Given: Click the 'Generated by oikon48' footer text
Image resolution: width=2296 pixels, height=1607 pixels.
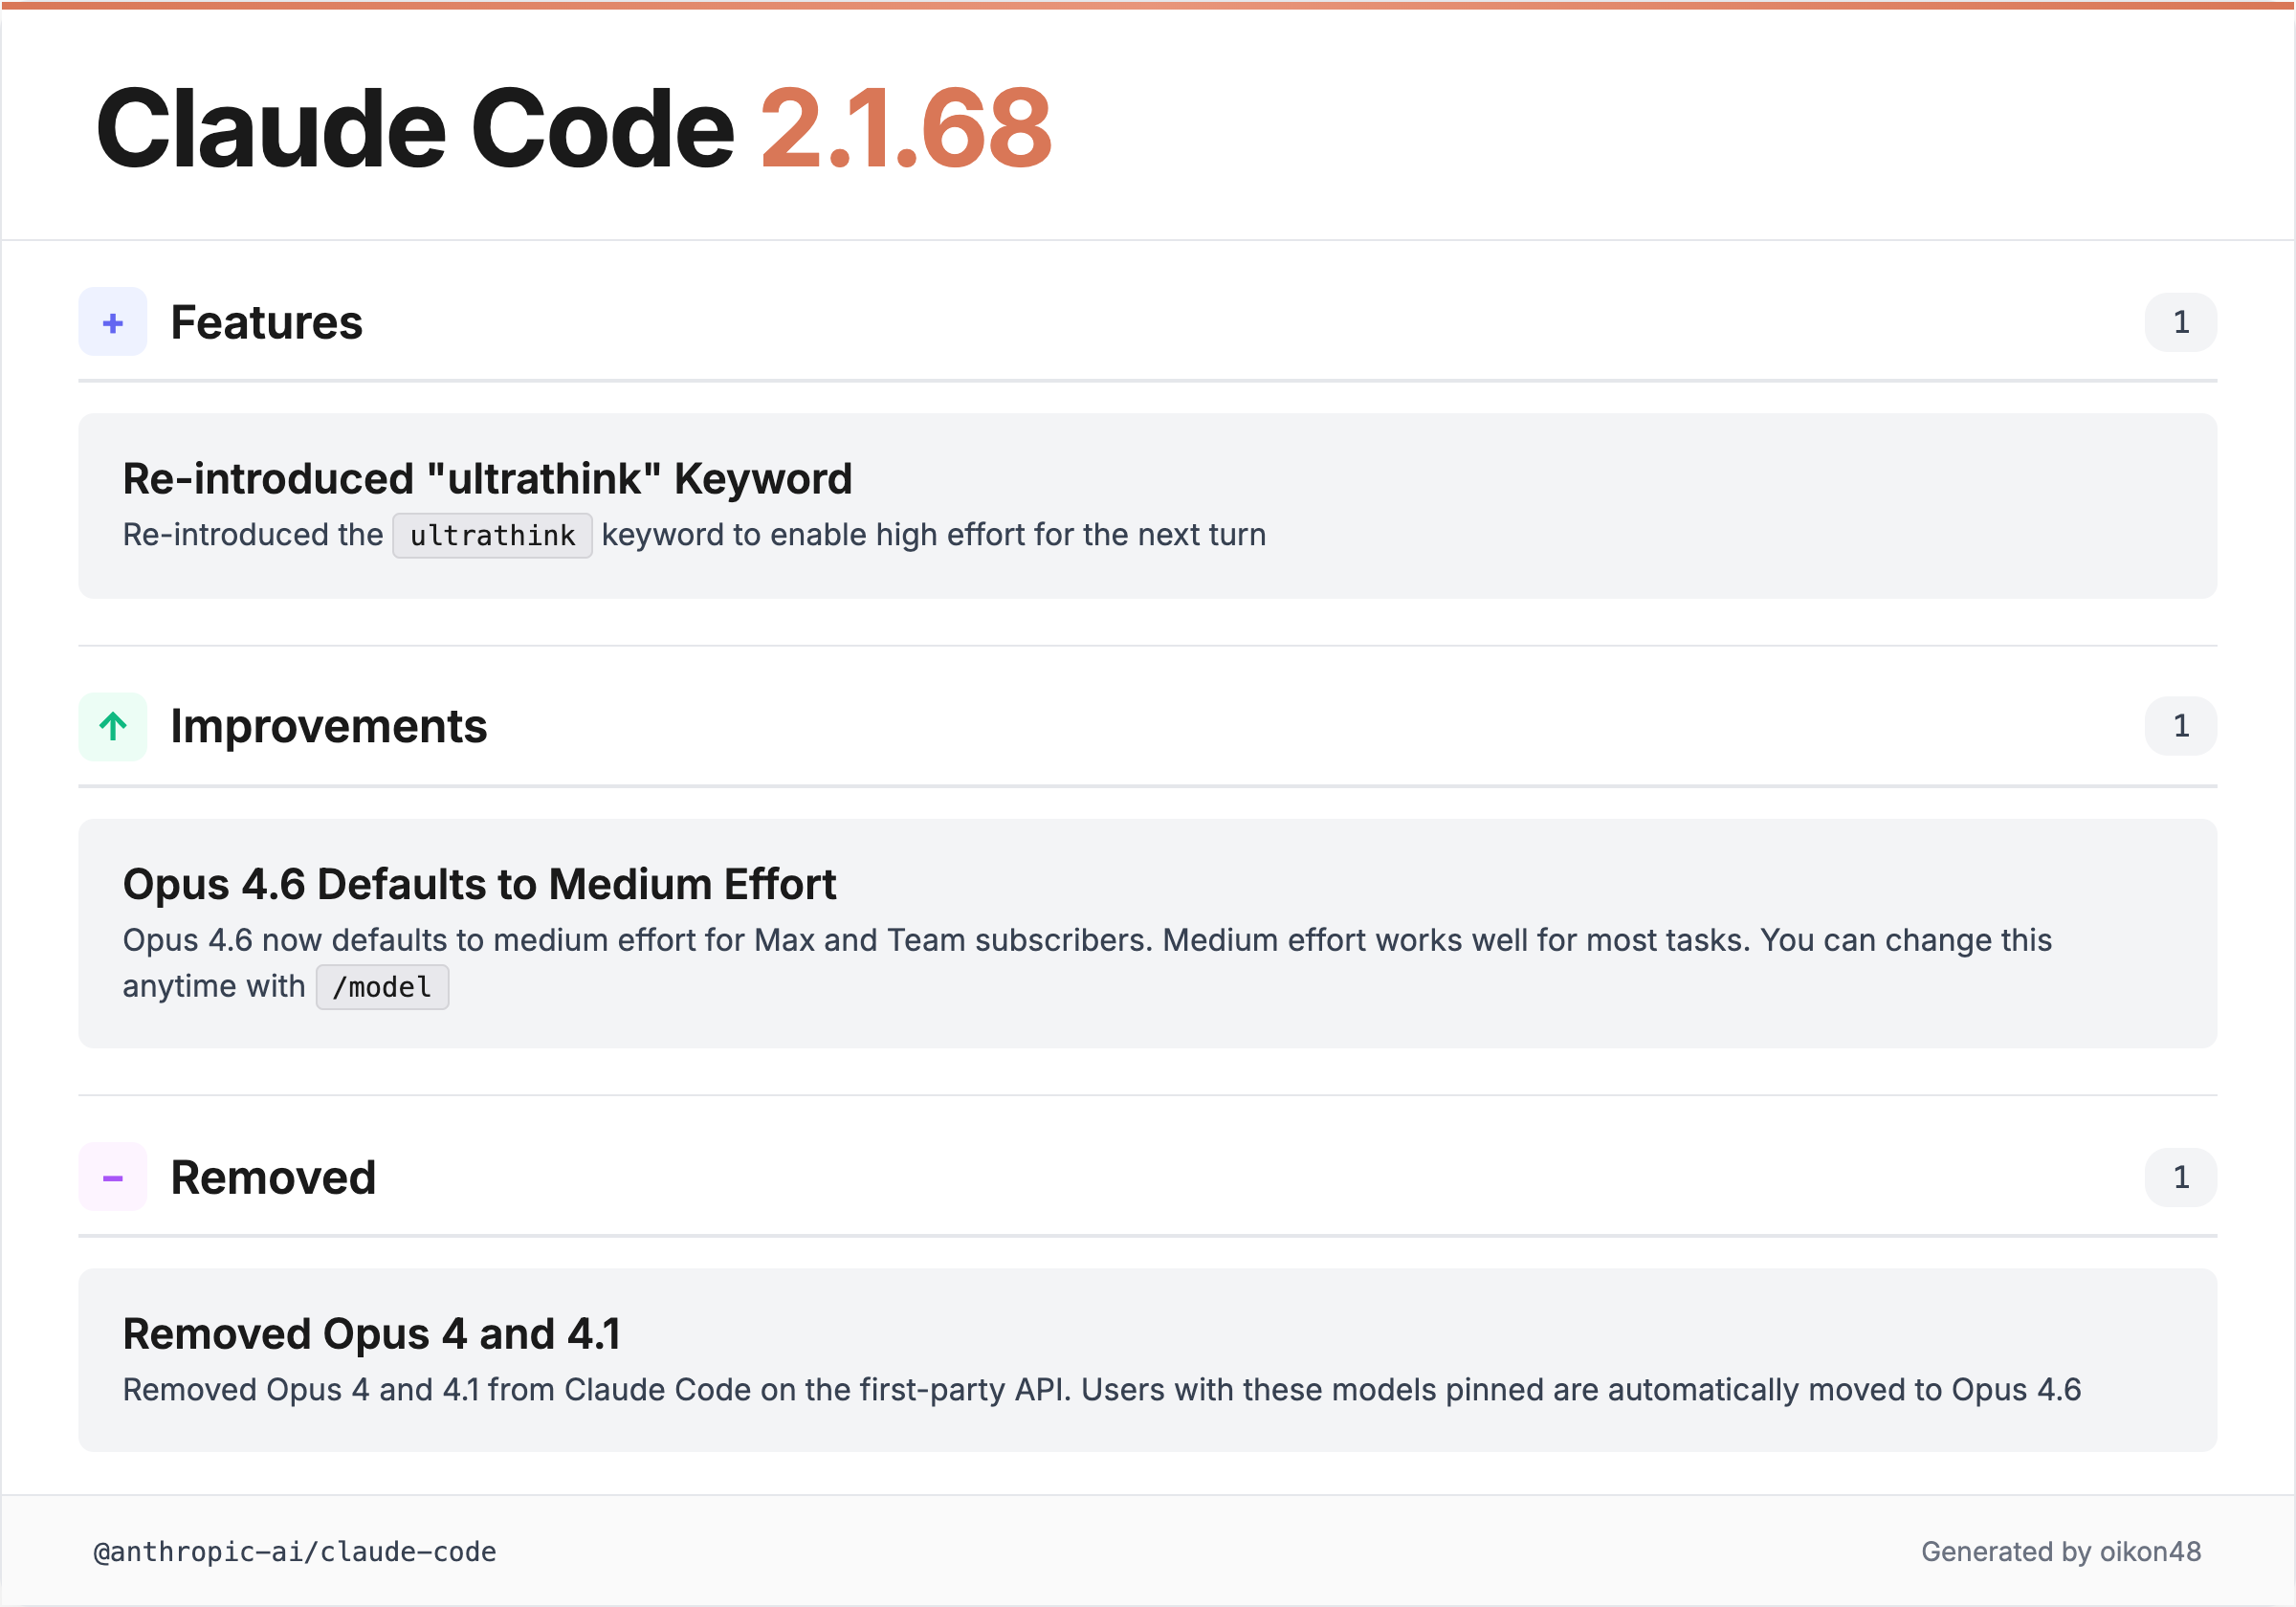Looking at the screenshot, I should (x=2061, y=1551).
